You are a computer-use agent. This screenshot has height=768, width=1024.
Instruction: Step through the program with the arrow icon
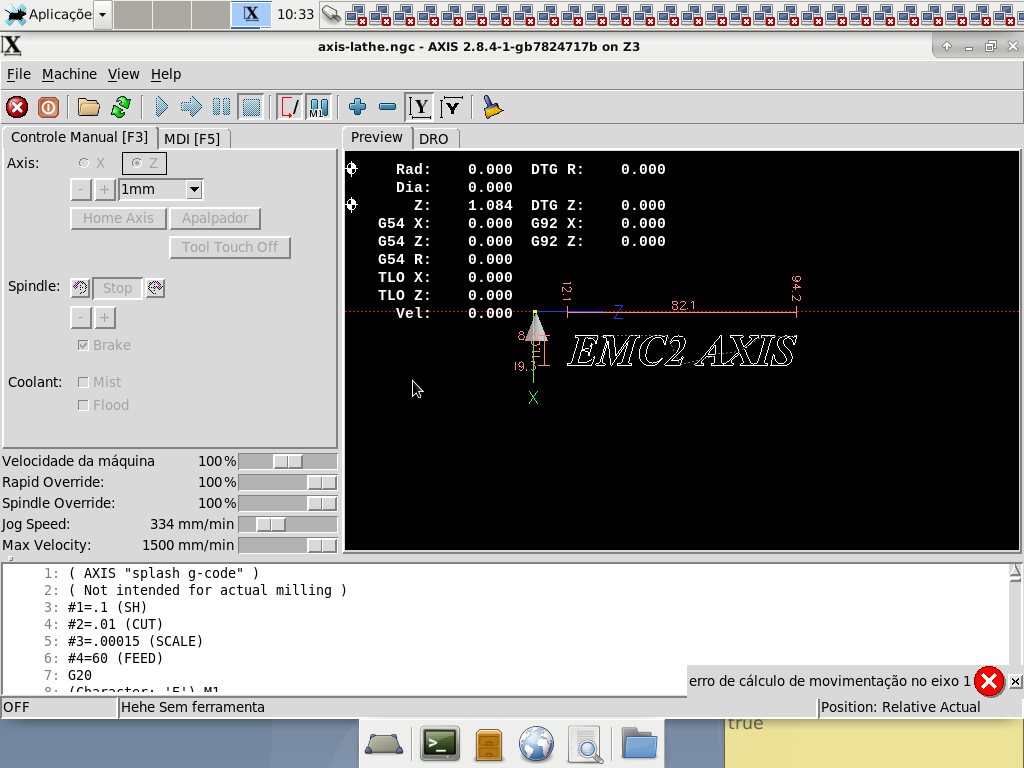[x=191, y=107]
